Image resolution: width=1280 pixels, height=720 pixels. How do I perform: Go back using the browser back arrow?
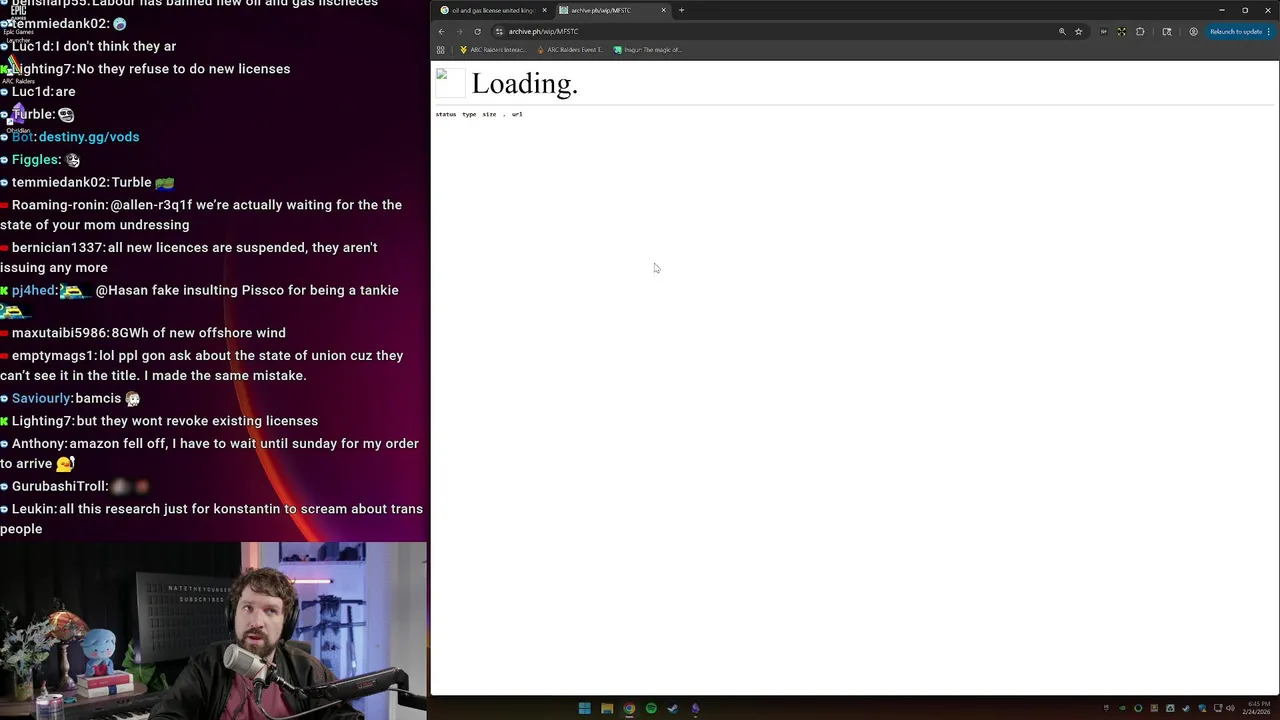click(x=441, y=31)
